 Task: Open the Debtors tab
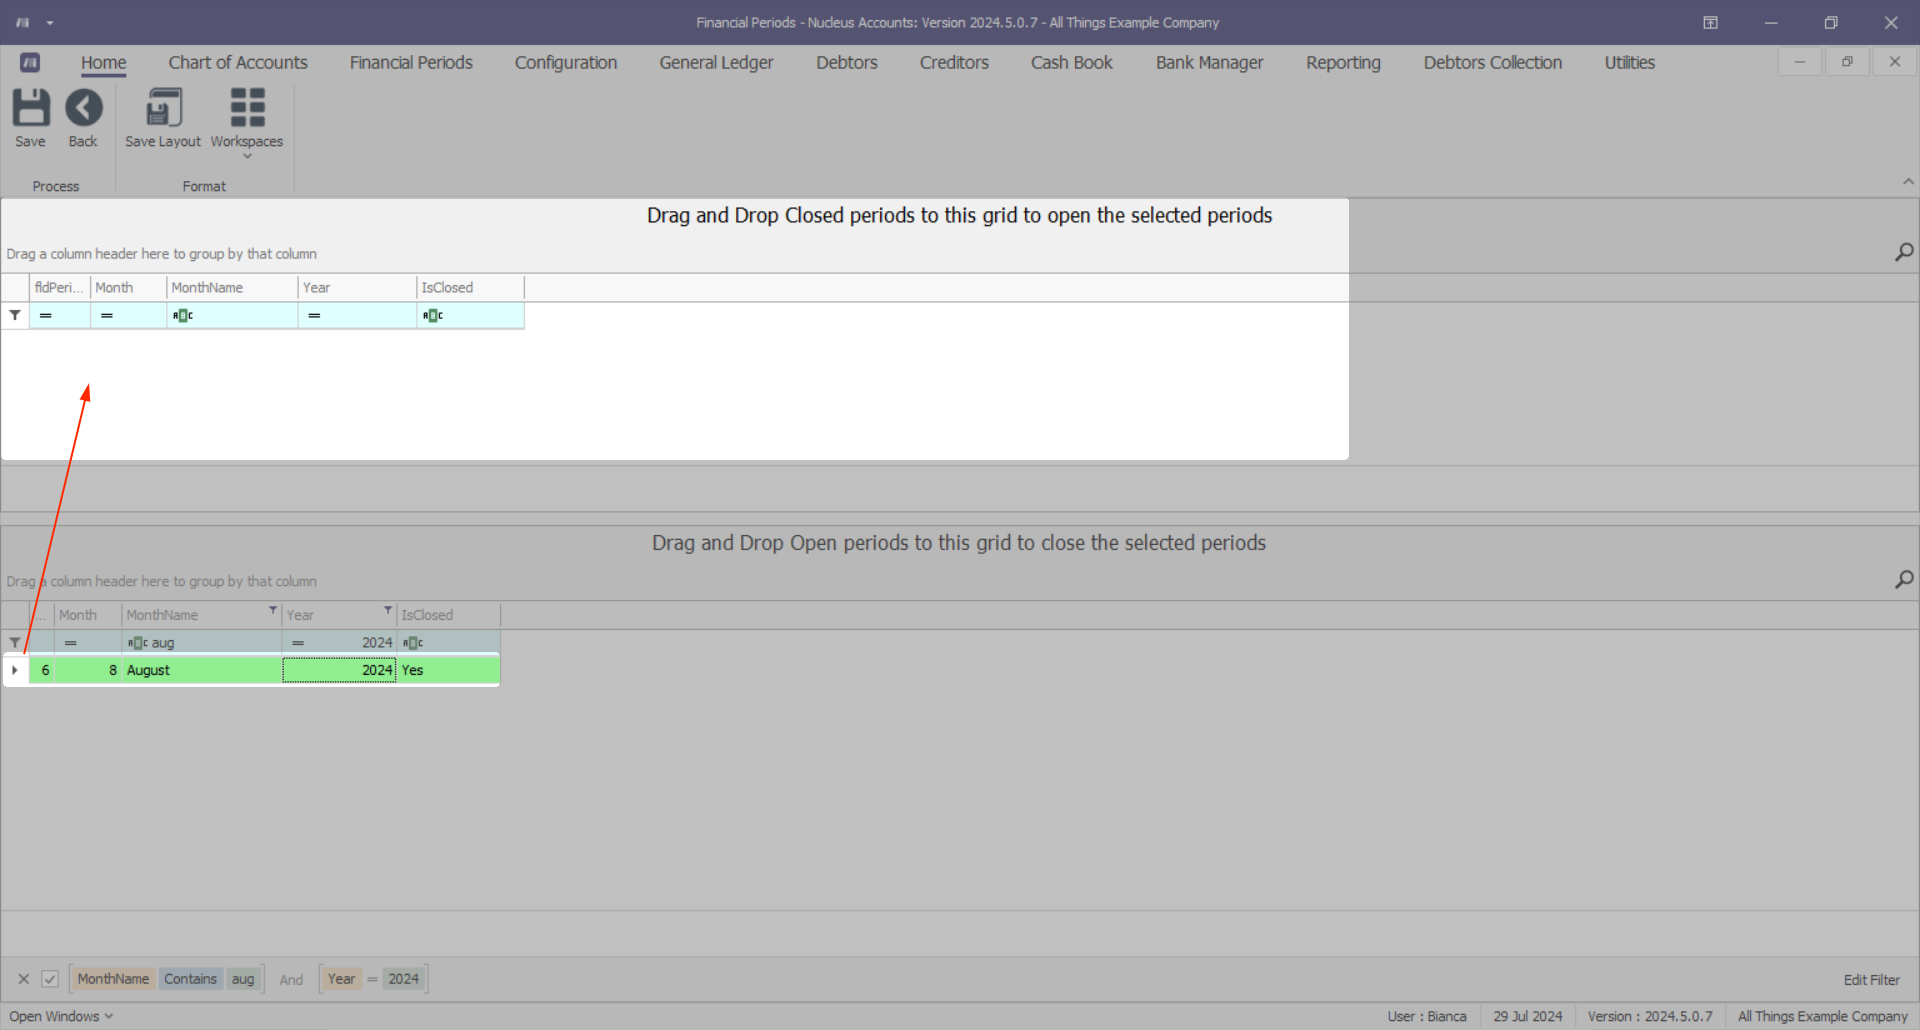click(x=847, y=62)
